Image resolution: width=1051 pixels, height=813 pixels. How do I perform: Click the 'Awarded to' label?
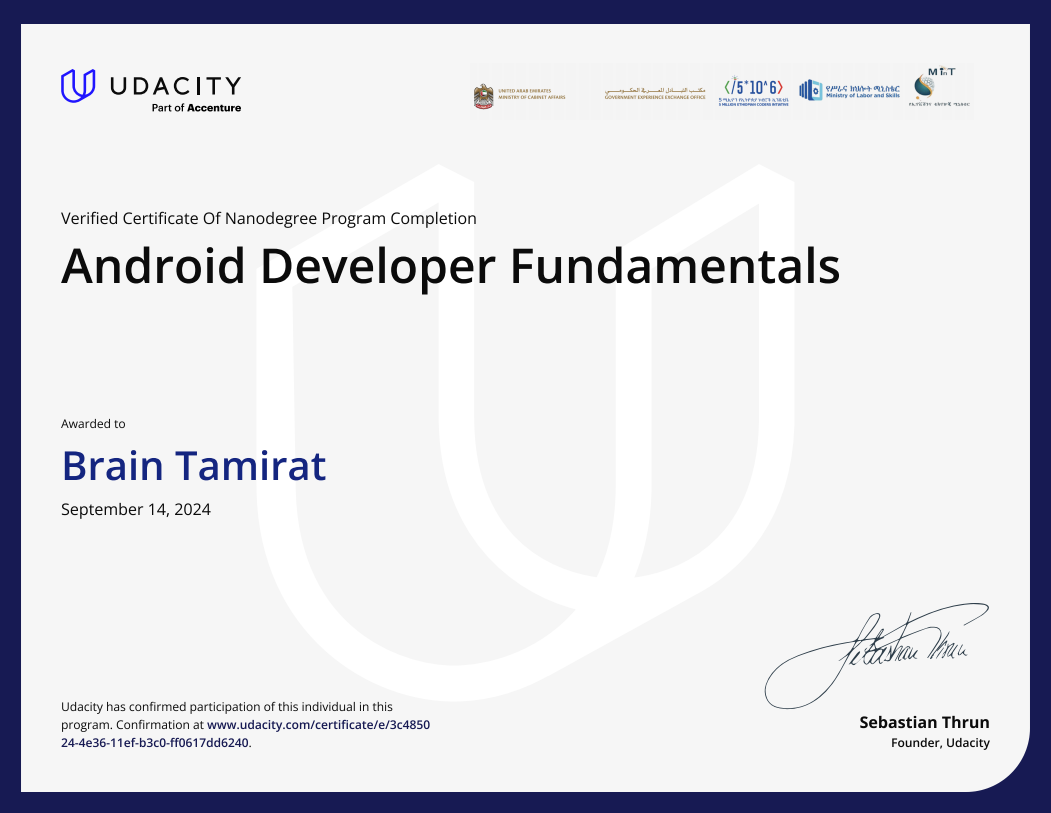pyautogui.click(x=93, y=424)
